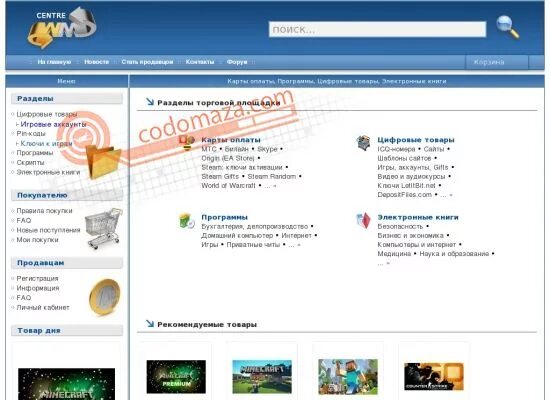550x400 pixels.
Task: Open Игры, аккаунты, Gifts link
Action: pyautogui.click(x=413, y=167)
